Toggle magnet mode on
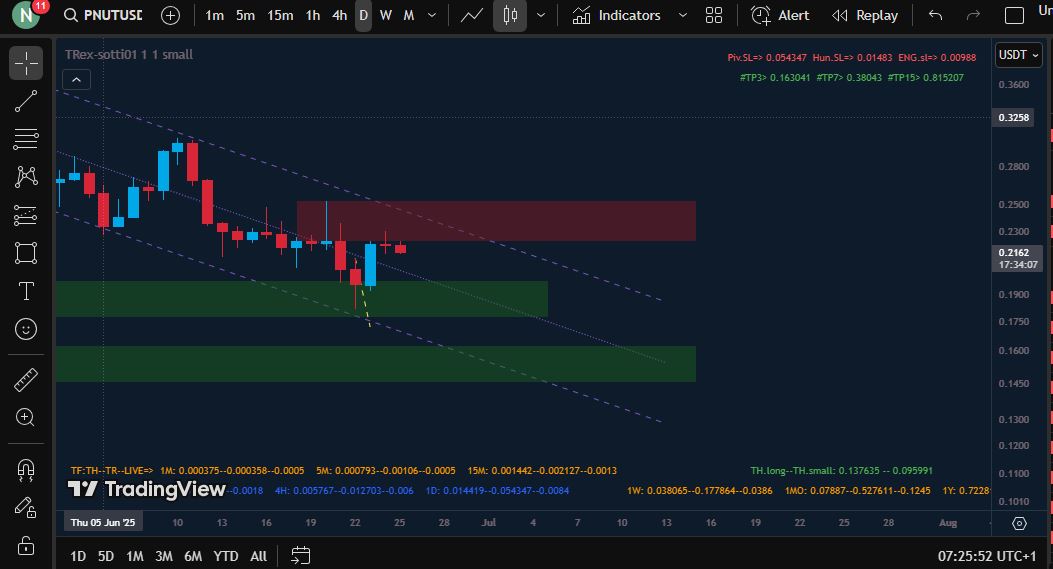Image resolution: width=1053 pixels, height=569 pixels. pyautogui.click(x=26, y=468)
